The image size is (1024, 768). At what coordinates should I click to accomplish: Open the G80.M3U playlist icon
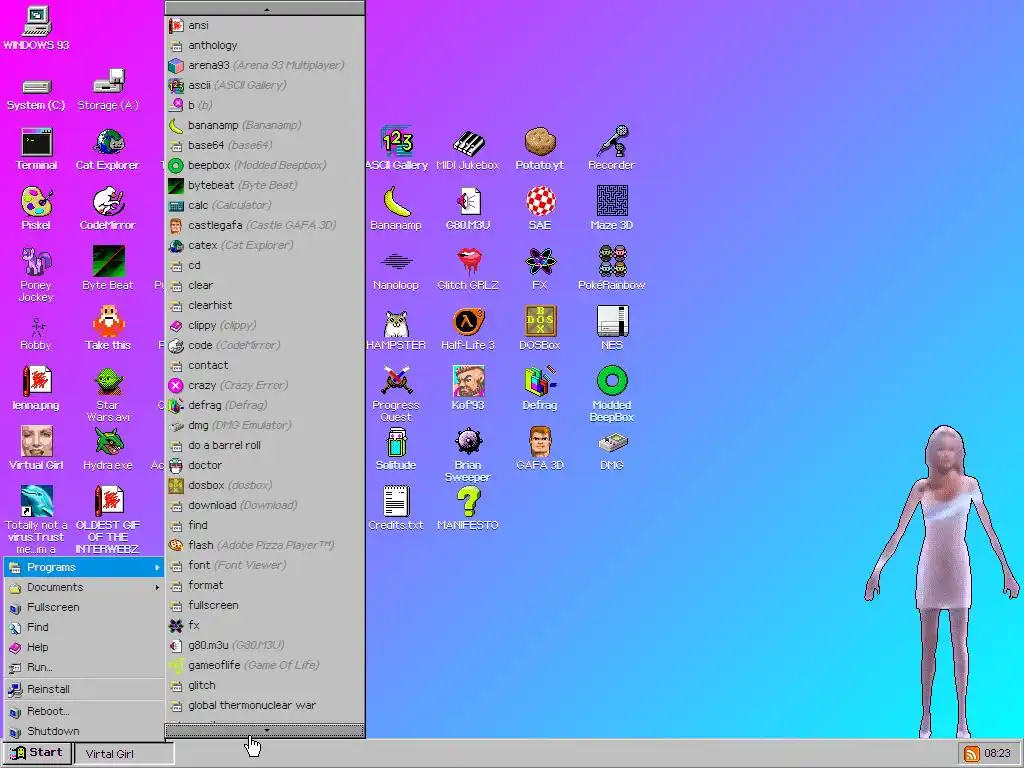(468, 209)
